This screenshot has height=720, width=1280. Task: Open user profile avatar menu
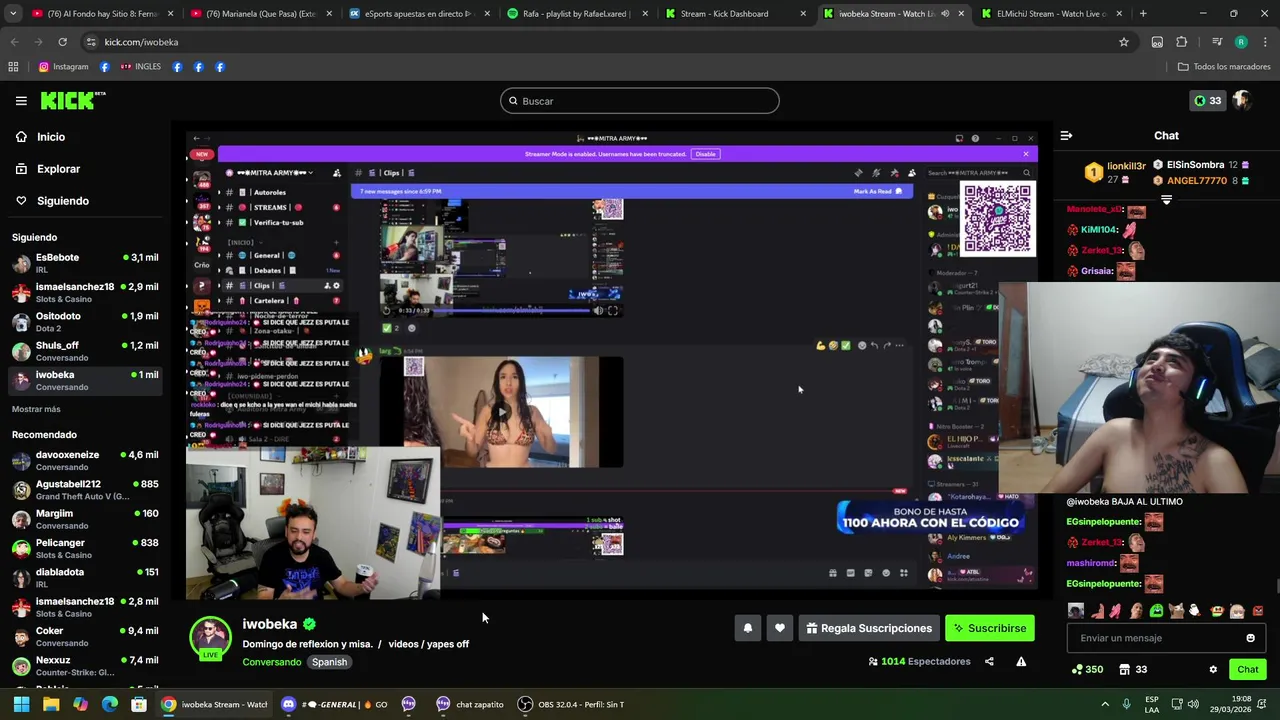pyautogui.click(x=1242, y=101)
